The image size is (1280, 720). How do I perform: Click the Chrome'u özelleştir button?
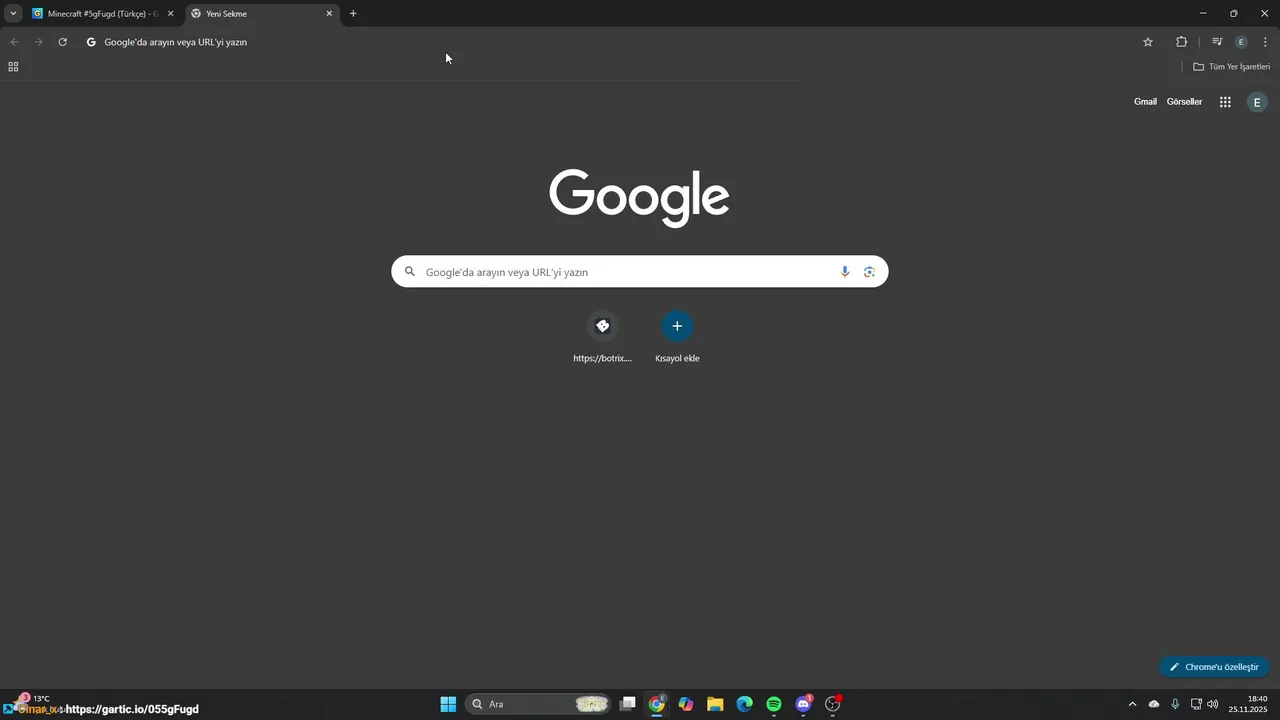[1214, 667]
